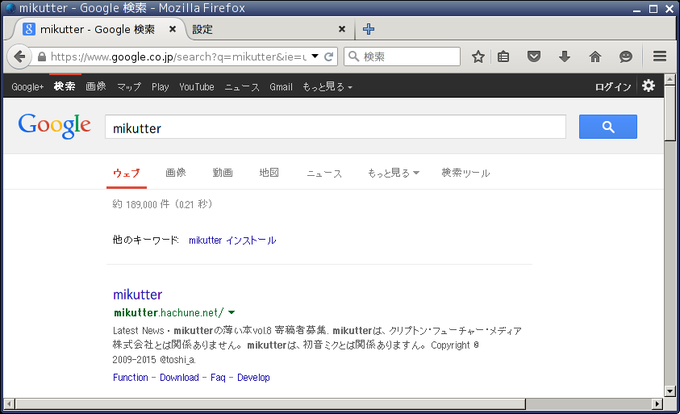The width and height of the screenshot is (680, 414).
Task: Open 検索ツール options
Action: [x=466, y=173]
